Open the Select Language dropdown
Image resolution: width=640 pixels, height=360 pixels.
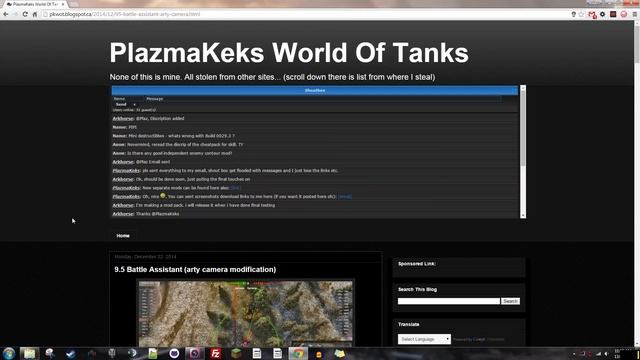tap(424, 339)
